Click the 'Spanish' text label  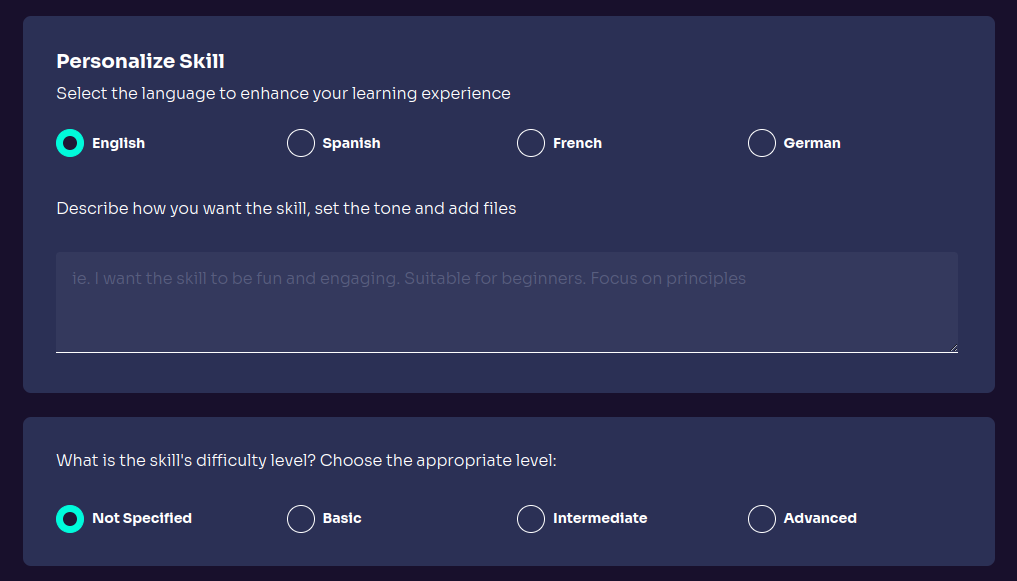click(351, 143)
